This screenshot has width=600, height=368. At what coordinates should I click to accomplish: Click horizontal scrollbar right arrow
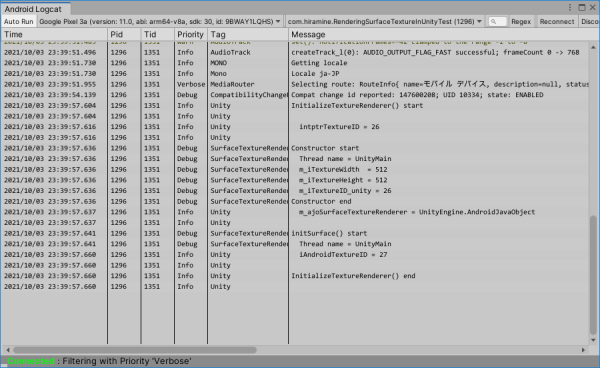click(583, 350)
